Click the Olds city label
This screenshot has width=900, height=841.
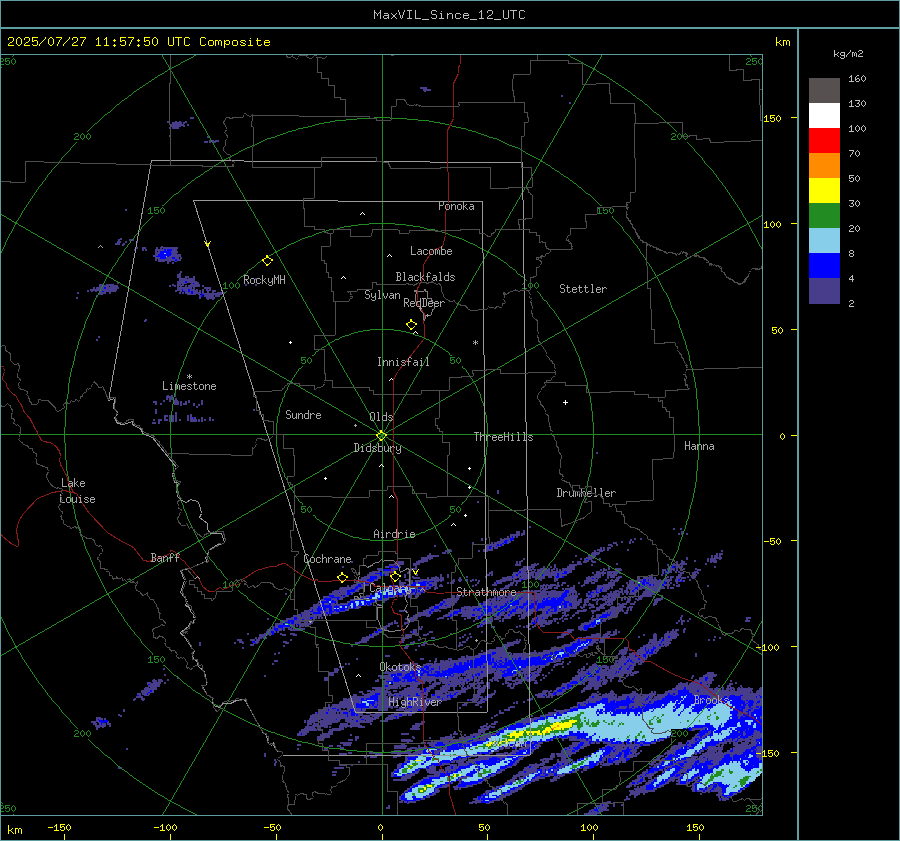tap(381, 417)
